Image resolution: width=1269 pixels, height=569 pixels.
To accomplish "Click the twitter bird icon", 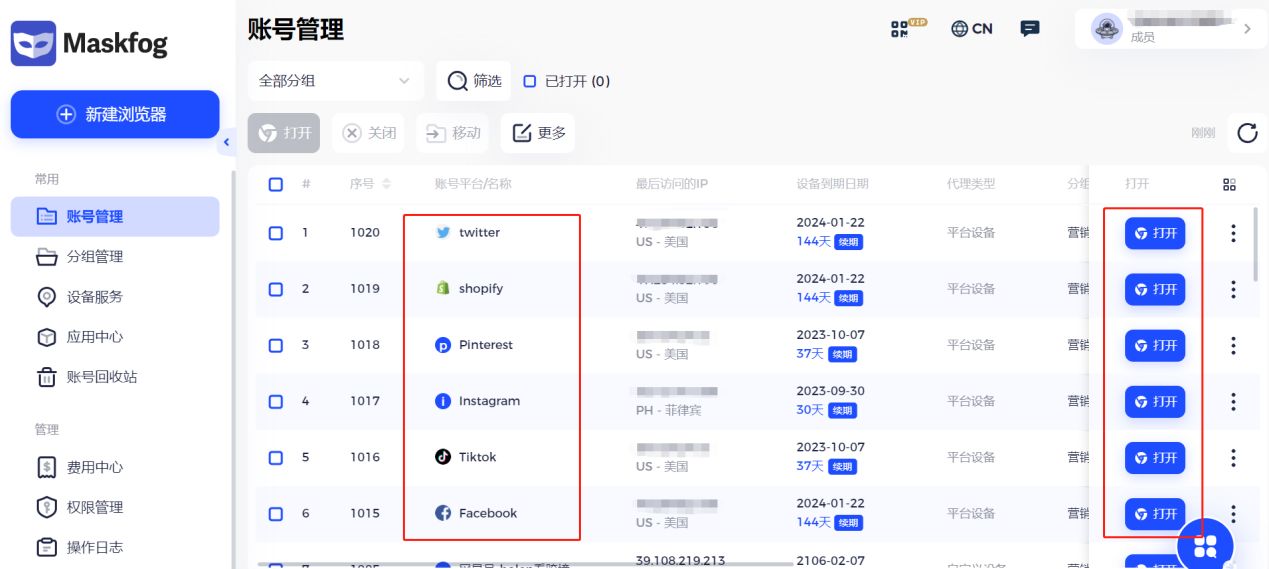I will tap(443, 232).
